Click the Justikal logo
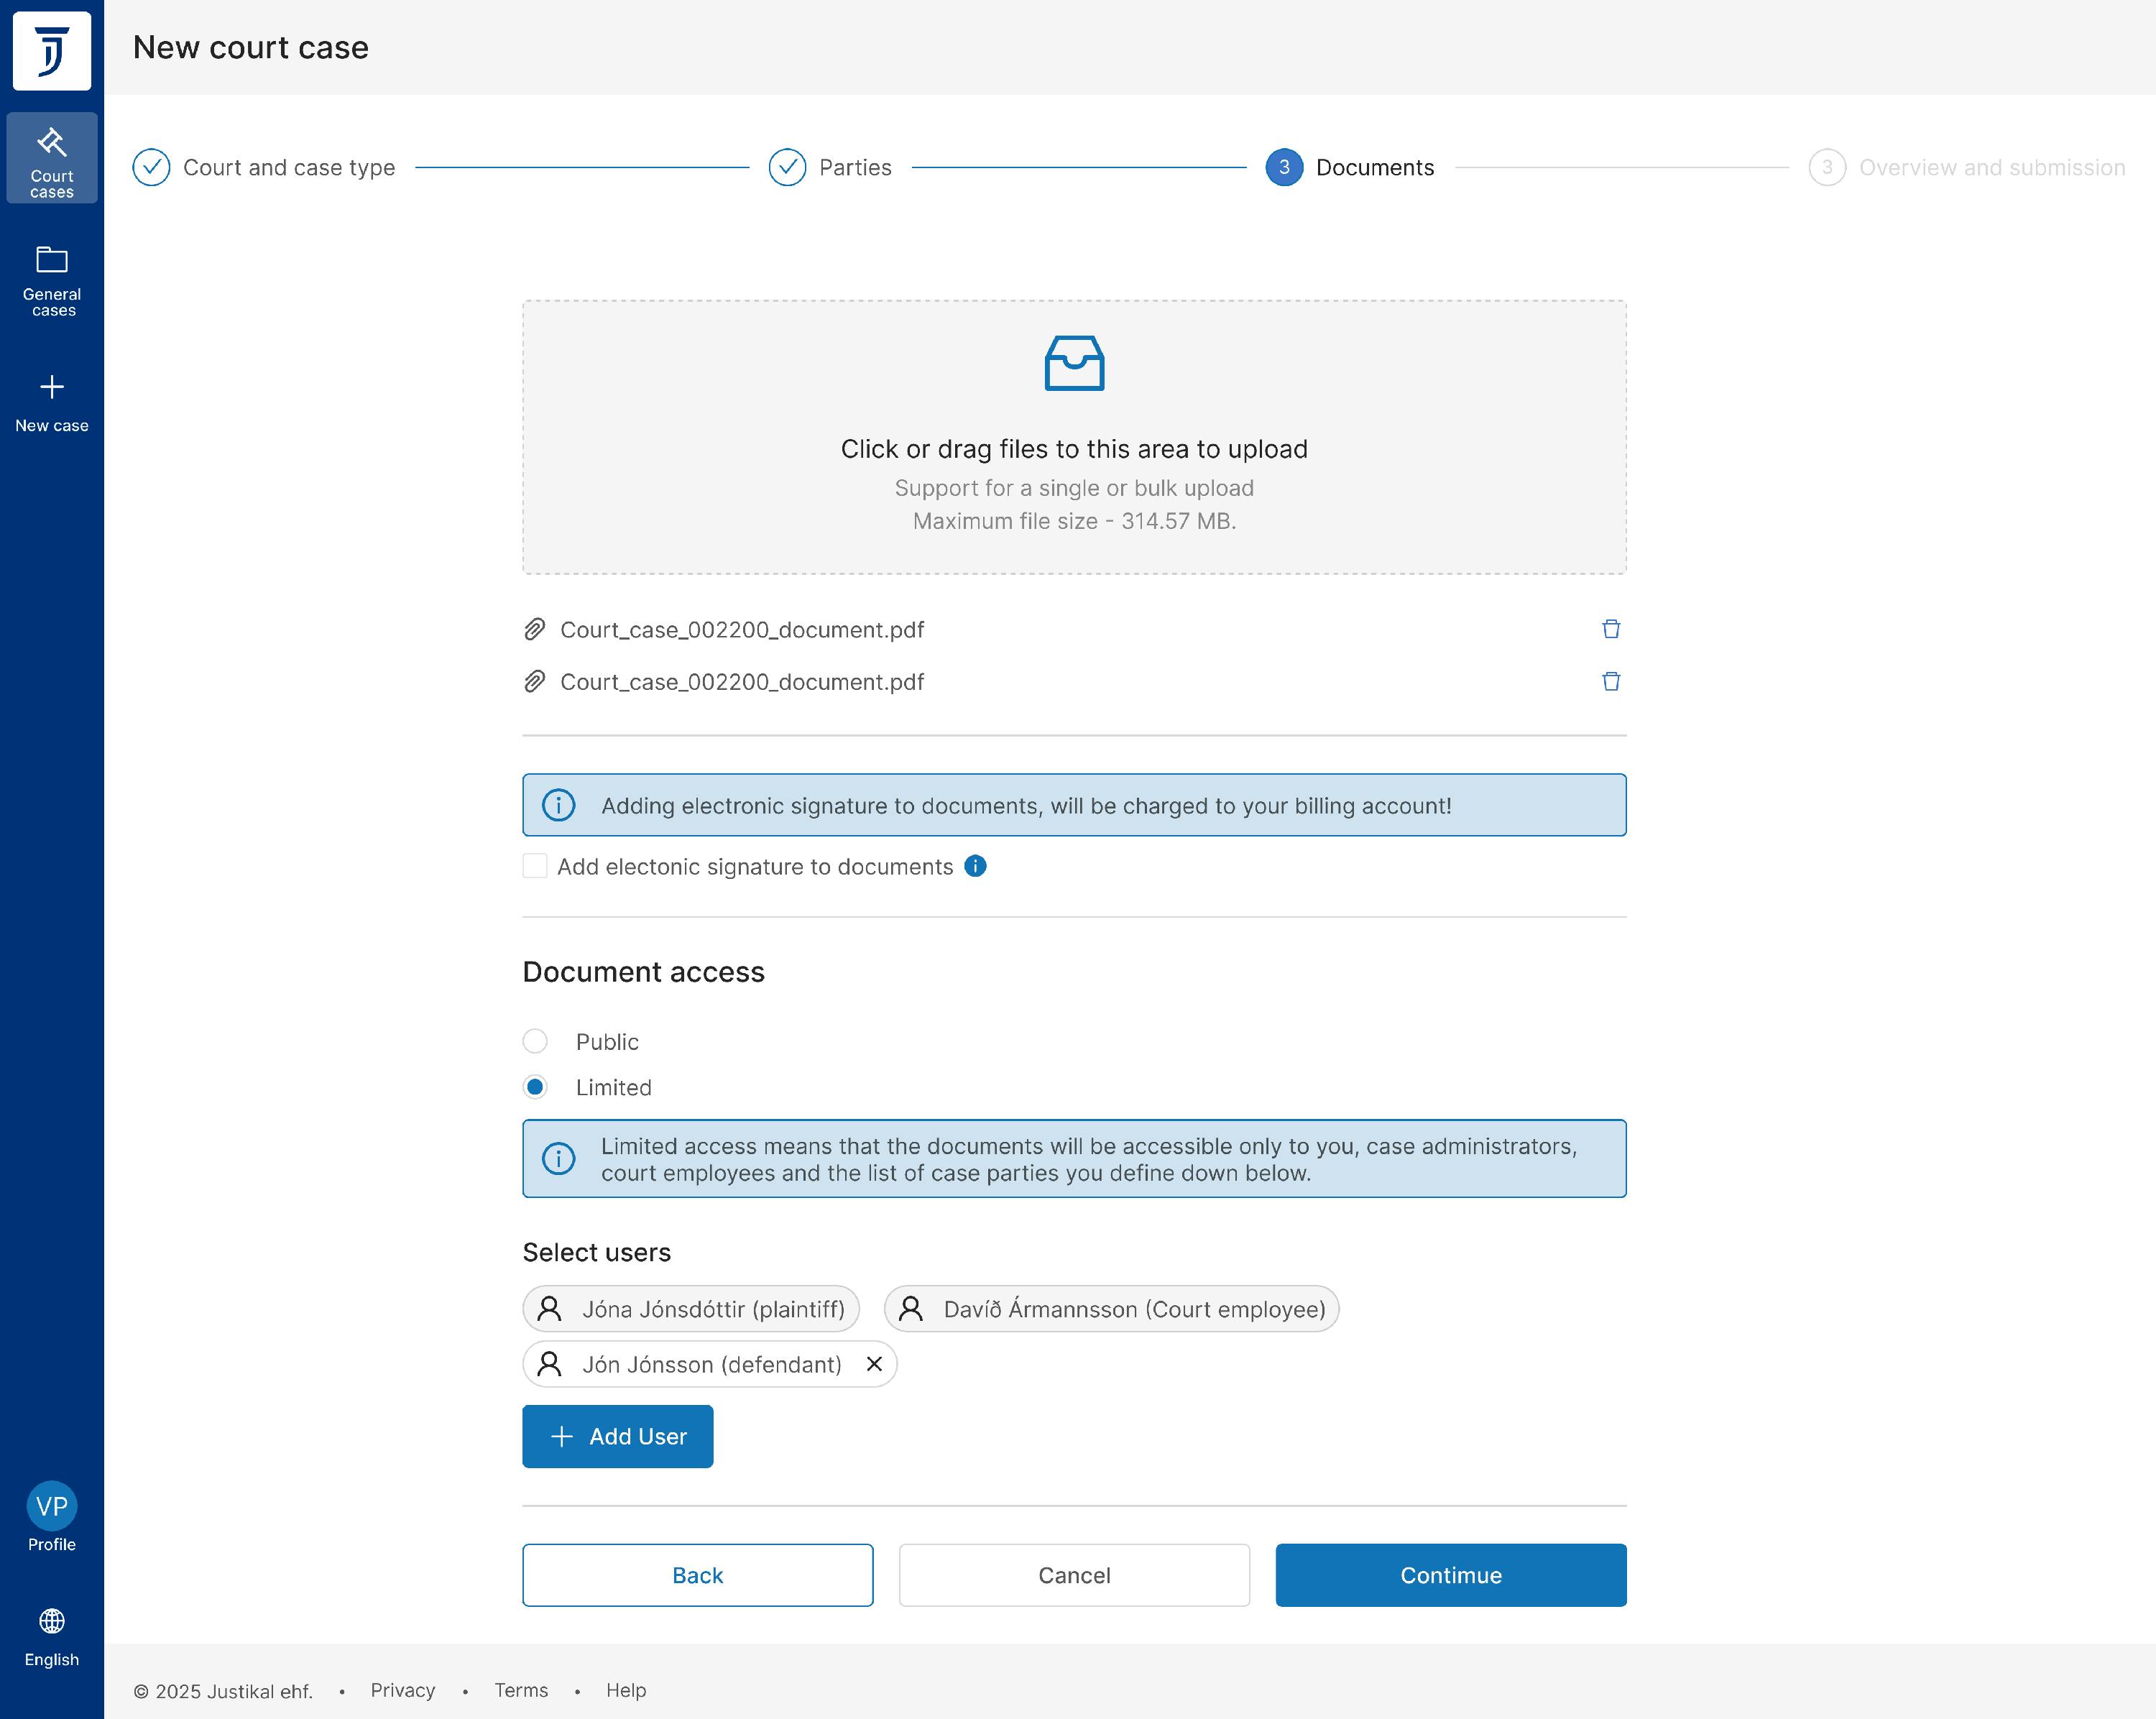 (52, 51)
